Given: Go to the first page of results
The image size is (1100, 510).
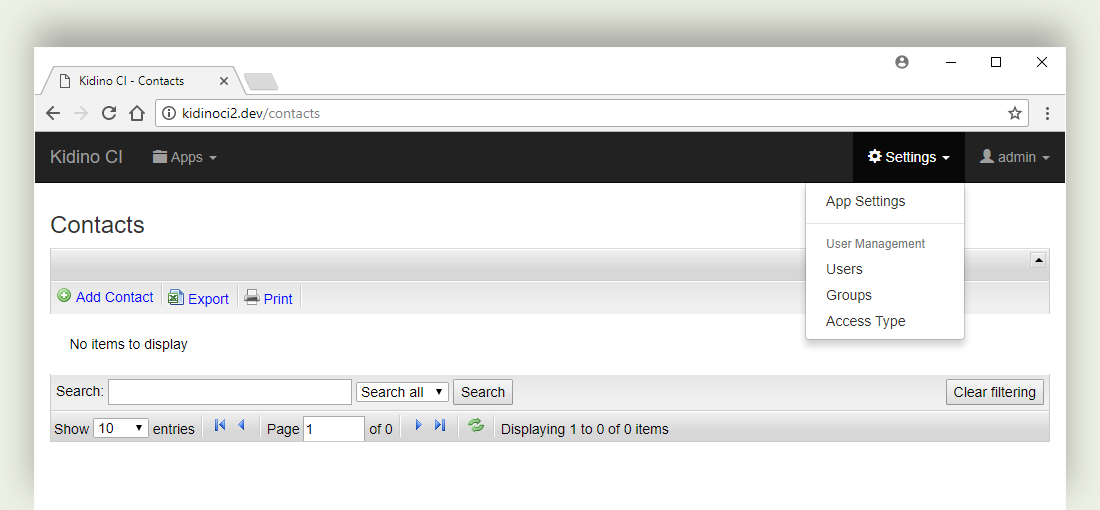Looking at the screenshot, I should point(220,425).
